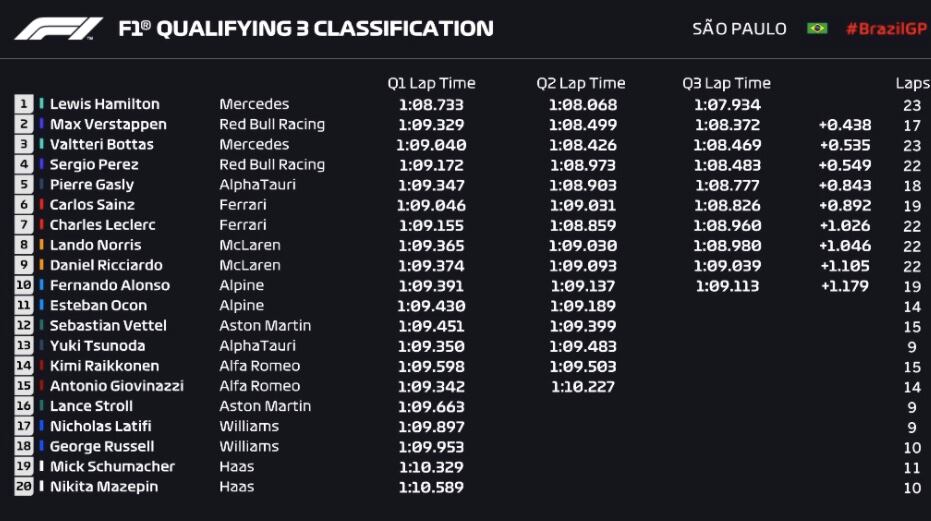Click the Aston Martin team for Vettel
Viewport: 931px width, 521px height.
click(x=265, y=326)
